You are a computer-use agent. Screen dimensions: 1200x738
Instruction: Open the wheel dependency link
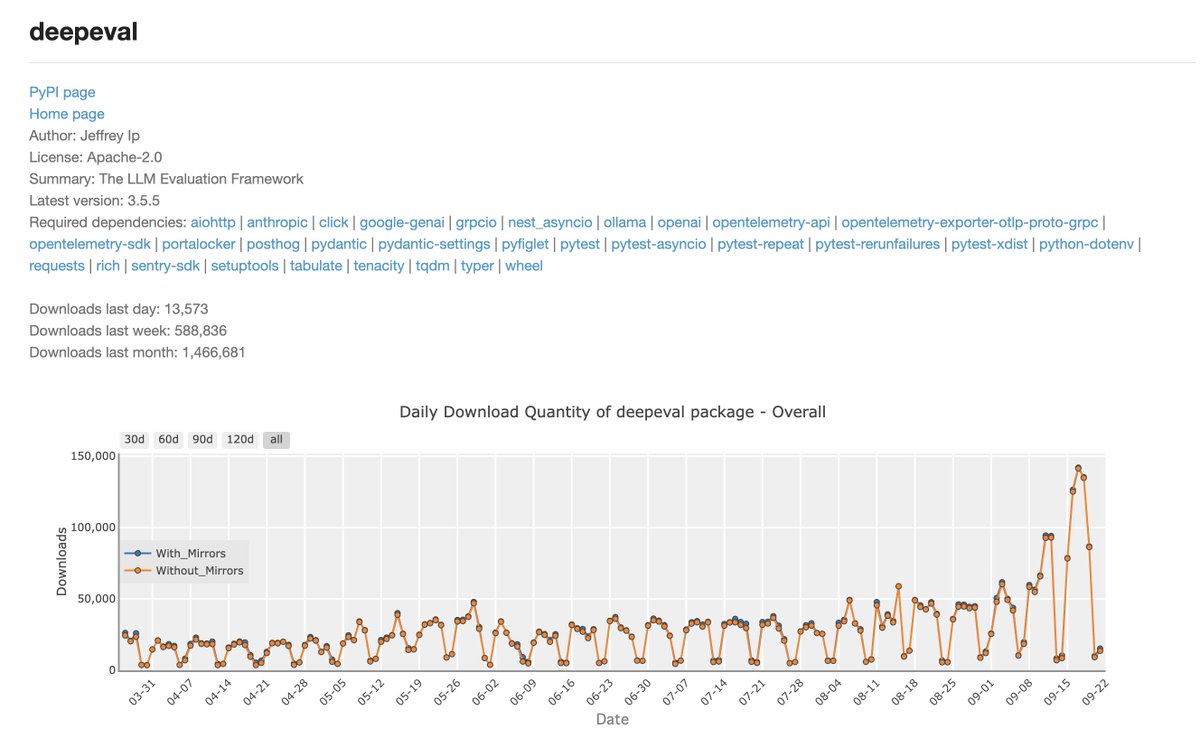tap(524, 266)
